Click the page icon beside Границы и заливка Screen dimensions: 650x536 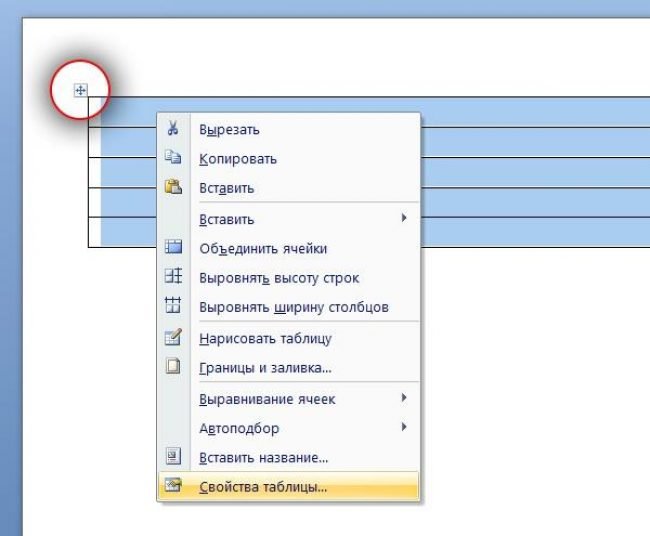[x=173, y=367]
